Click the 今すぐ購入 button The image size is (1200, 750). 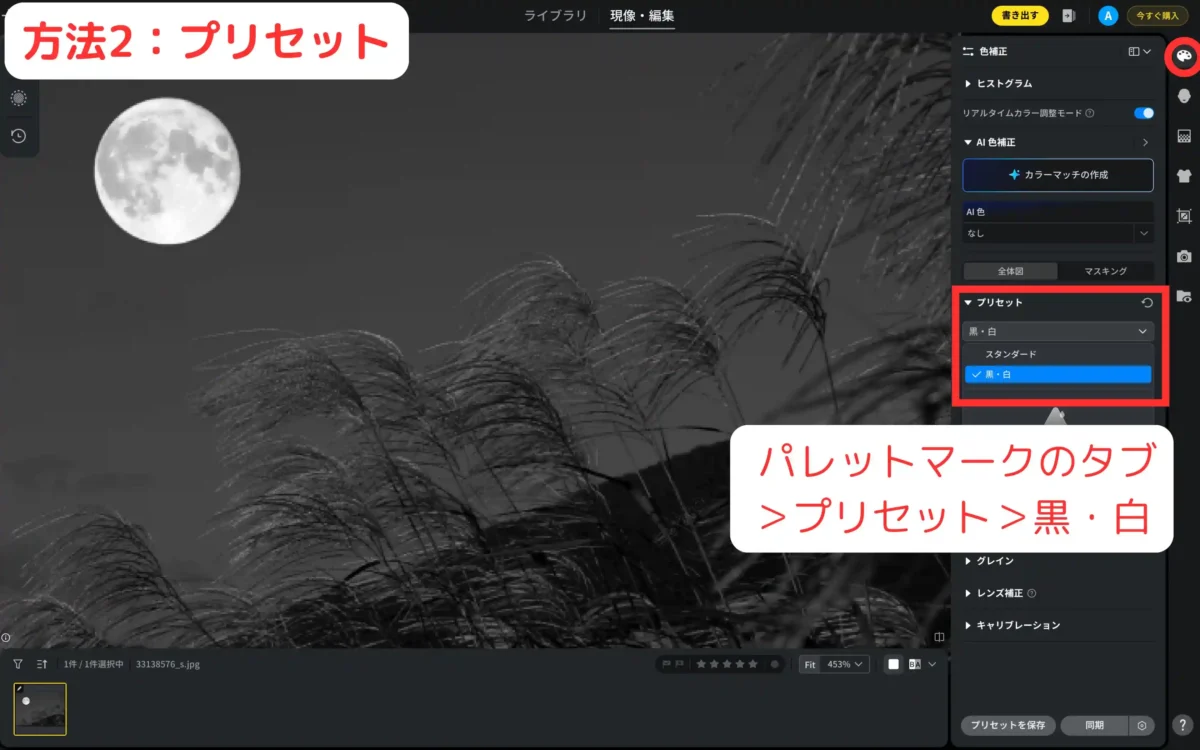(1157, 16)
